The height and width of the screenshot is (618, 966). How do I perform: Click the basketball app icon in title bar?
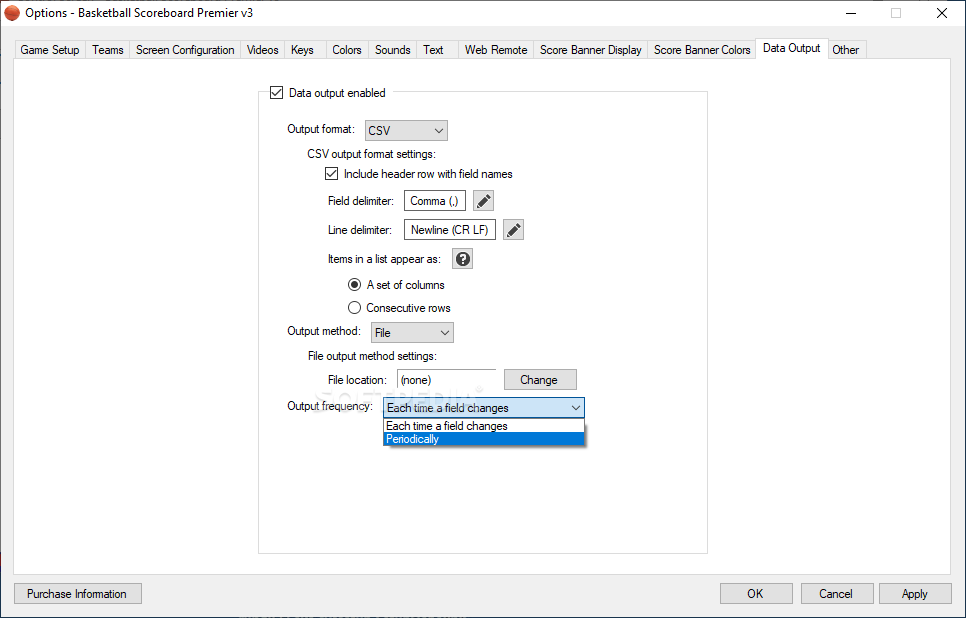12,13
